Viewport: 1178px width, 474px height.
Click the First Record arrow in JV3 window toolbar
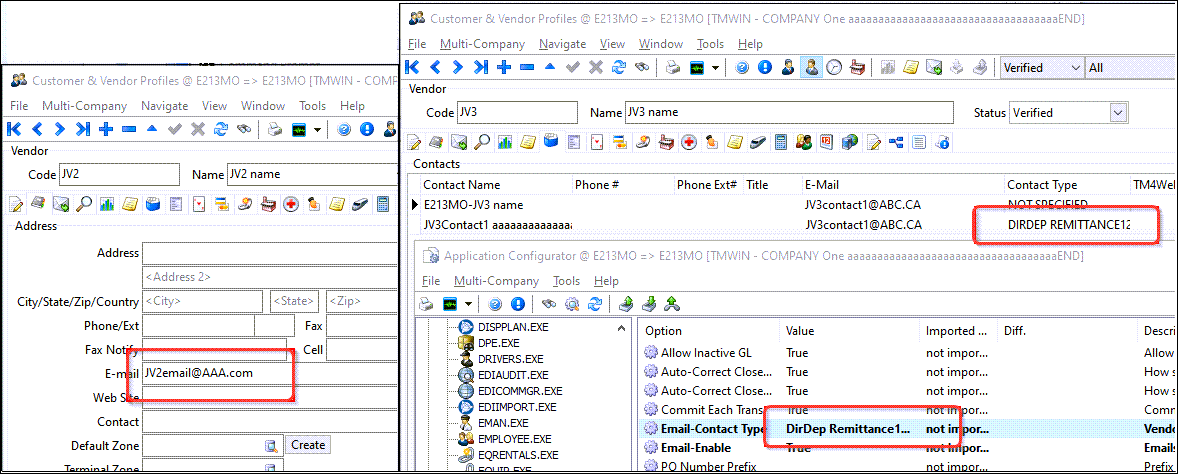[x=412, y=68]
